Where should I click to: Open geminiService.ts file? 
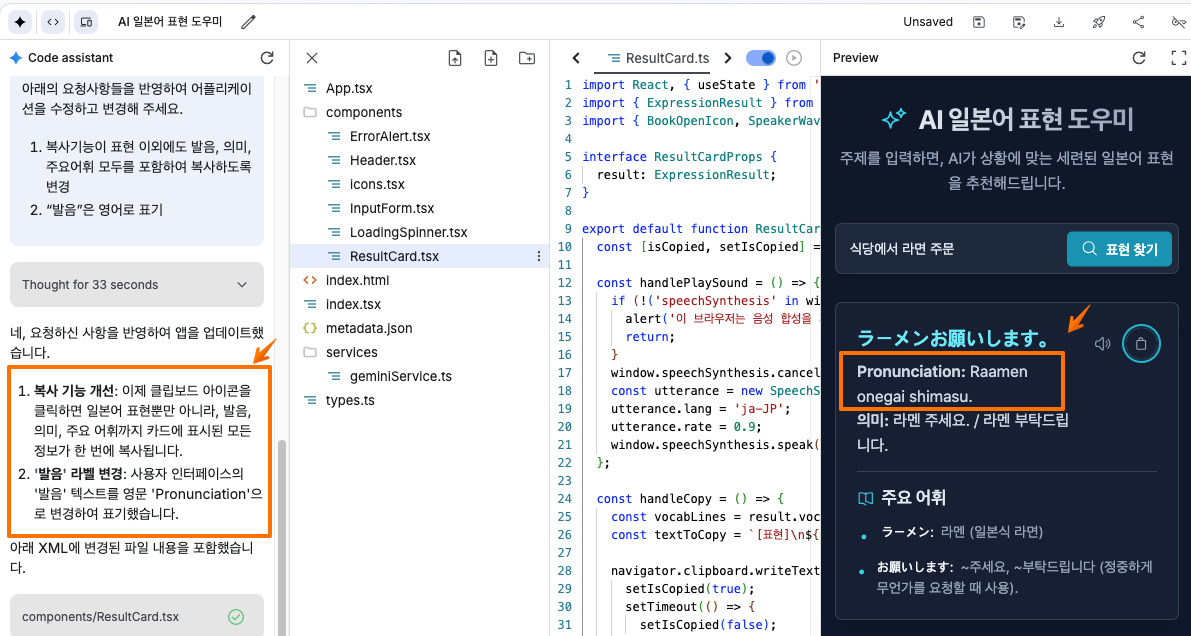tap(400, 376)
